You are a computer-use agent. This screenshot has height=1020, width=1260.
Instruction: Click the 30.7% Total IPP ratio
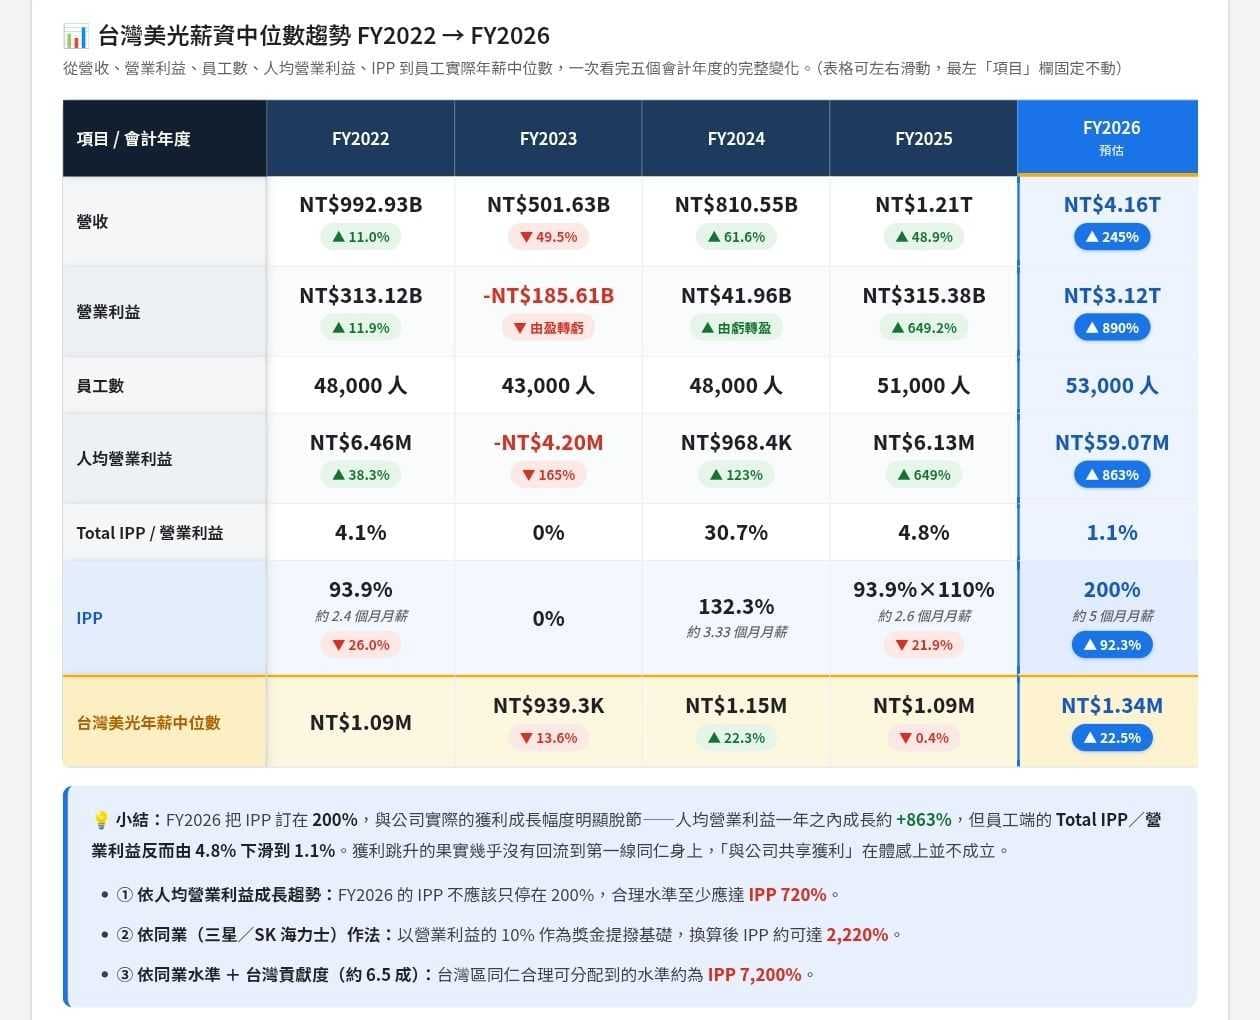(x=736, y=533)
